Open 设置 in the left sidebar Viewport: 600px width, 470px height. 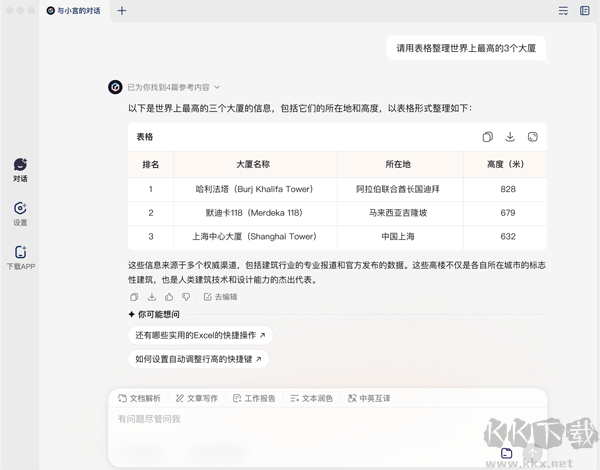pyautogui.click(x=20, y=213)
